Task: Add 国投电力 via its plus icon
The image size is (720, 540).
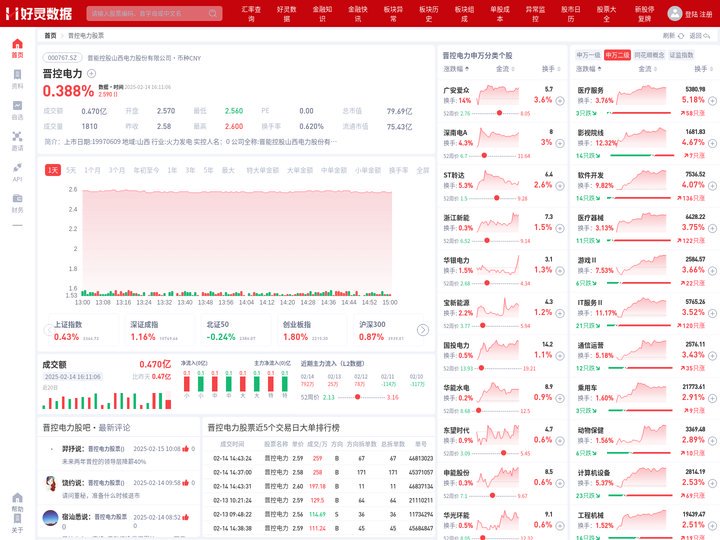Action: 560,356
